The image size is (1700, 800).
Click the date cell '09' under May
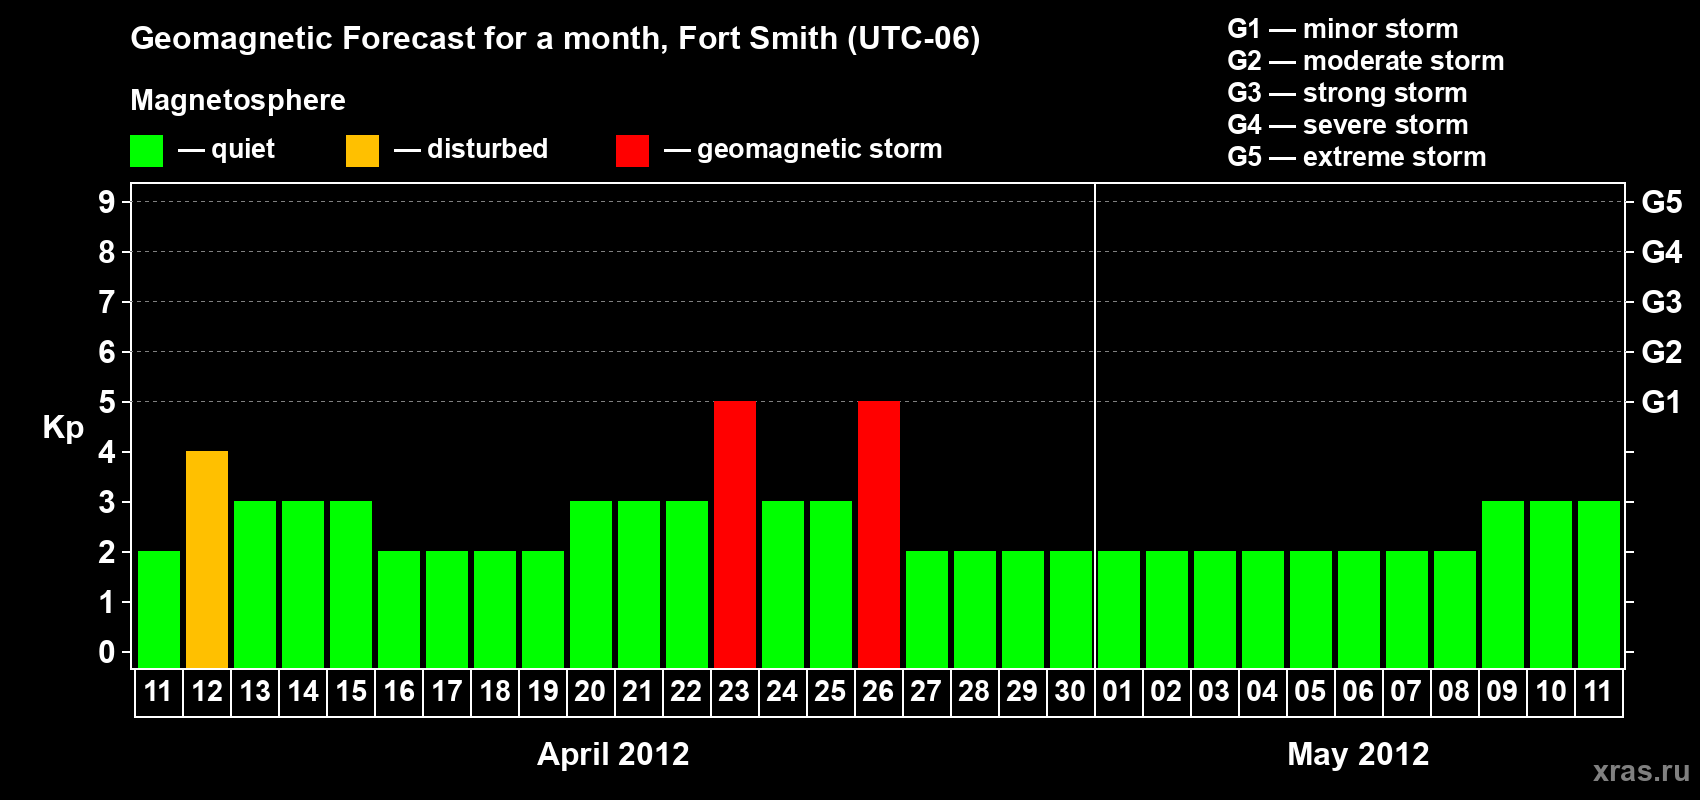click(x=1503, y=692)
